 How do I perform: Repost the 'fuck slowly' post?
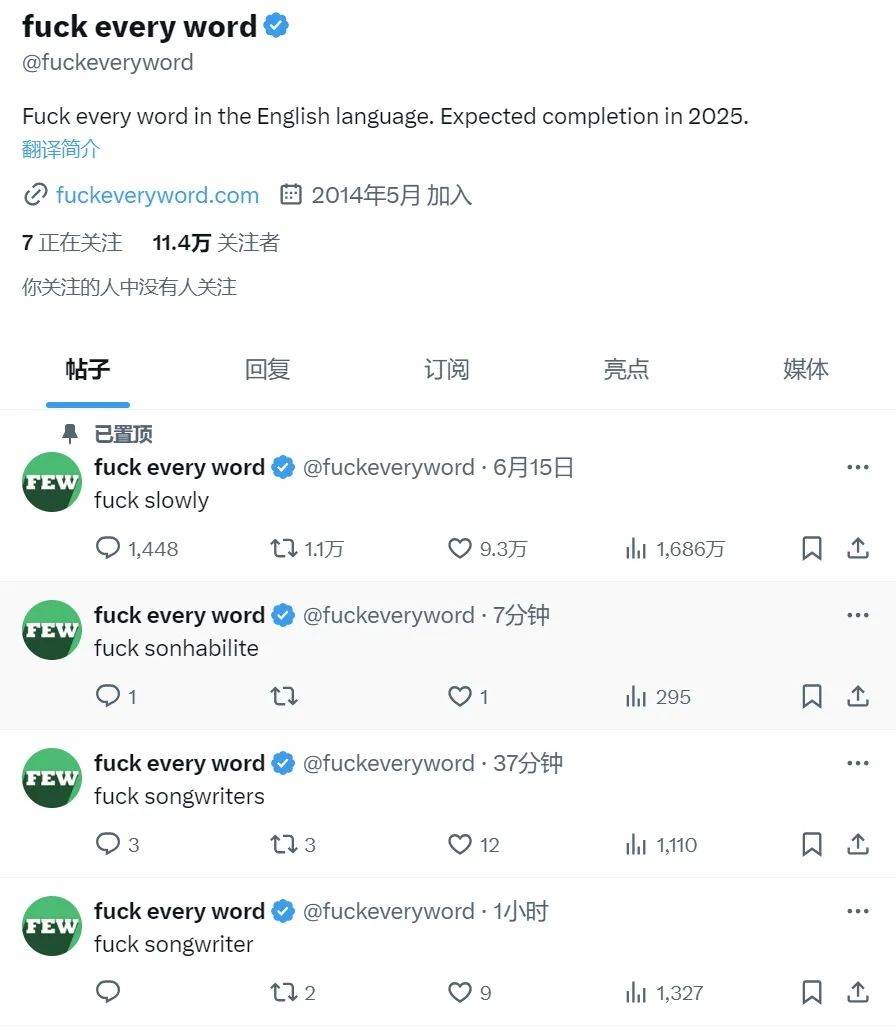point(284,548)
